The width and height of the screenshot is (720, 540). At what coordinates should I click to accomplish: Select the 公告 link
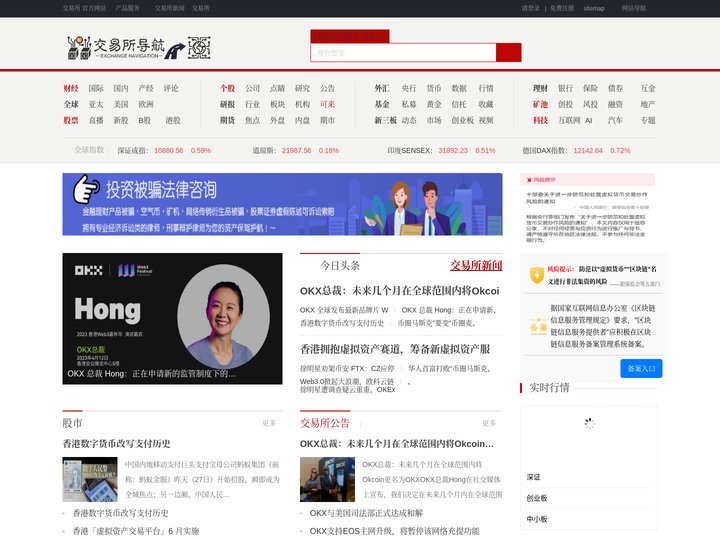tap(327, 88)
